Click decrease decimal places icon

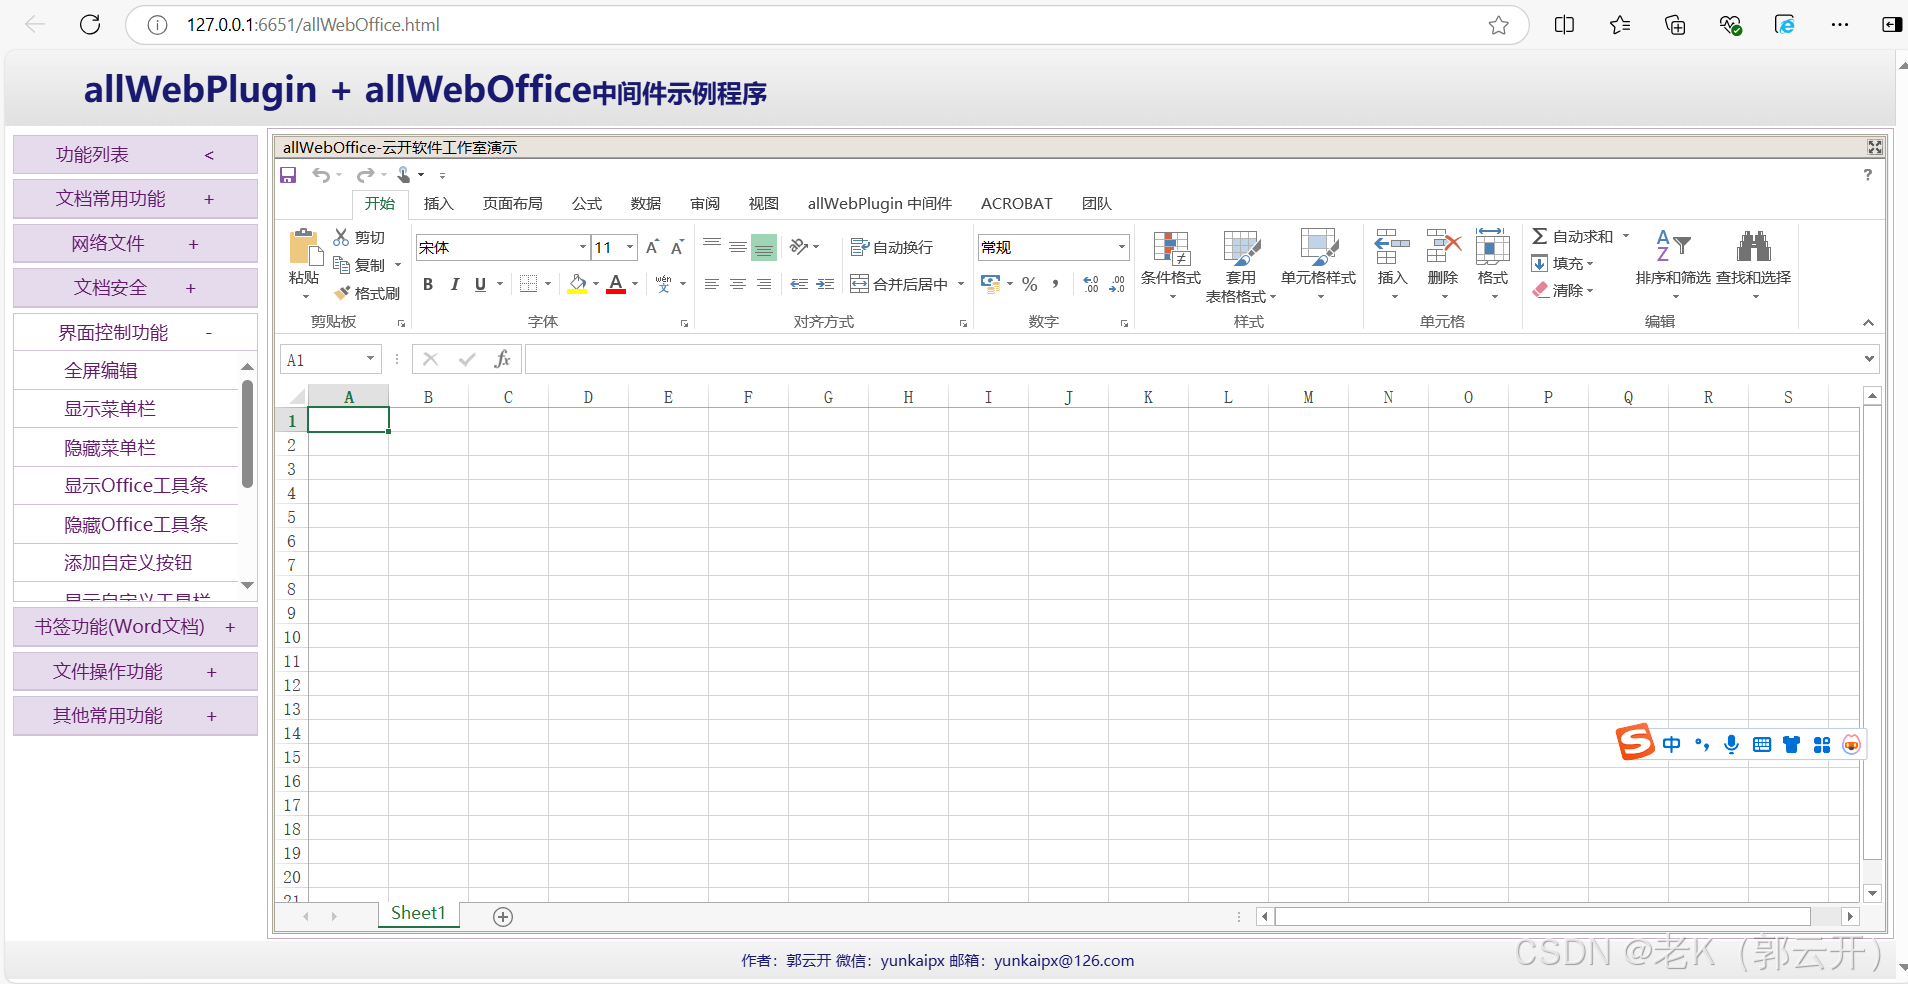click(1117, 284)
